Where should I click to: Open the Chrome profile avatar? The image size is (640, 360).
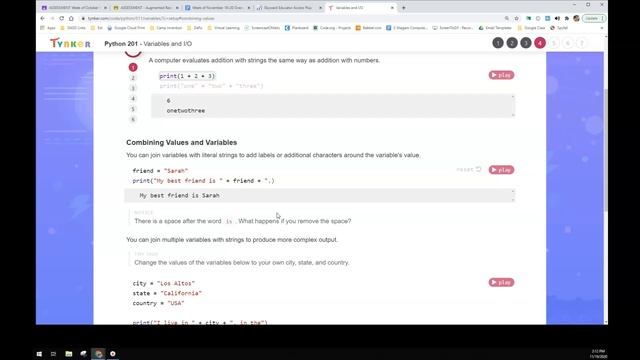coord(576,18)
